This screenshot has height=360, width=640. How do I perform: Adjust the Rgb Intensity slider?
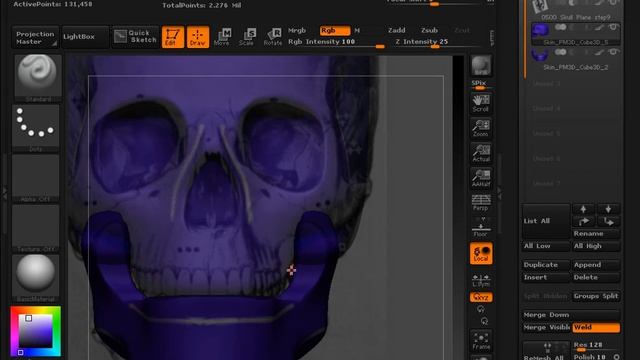click(336, 42)
